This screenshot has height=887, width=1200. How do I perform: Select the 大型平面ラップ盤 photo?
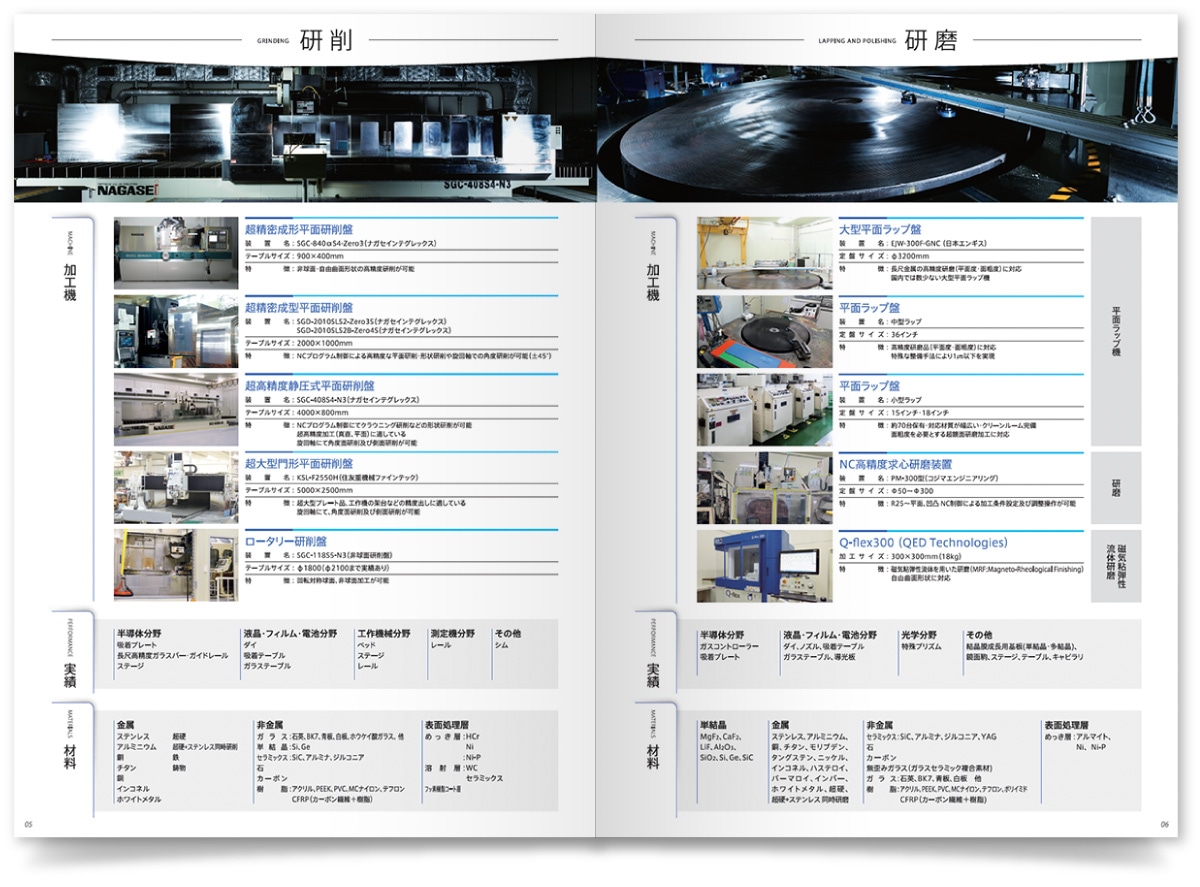[x=764, y=253]
